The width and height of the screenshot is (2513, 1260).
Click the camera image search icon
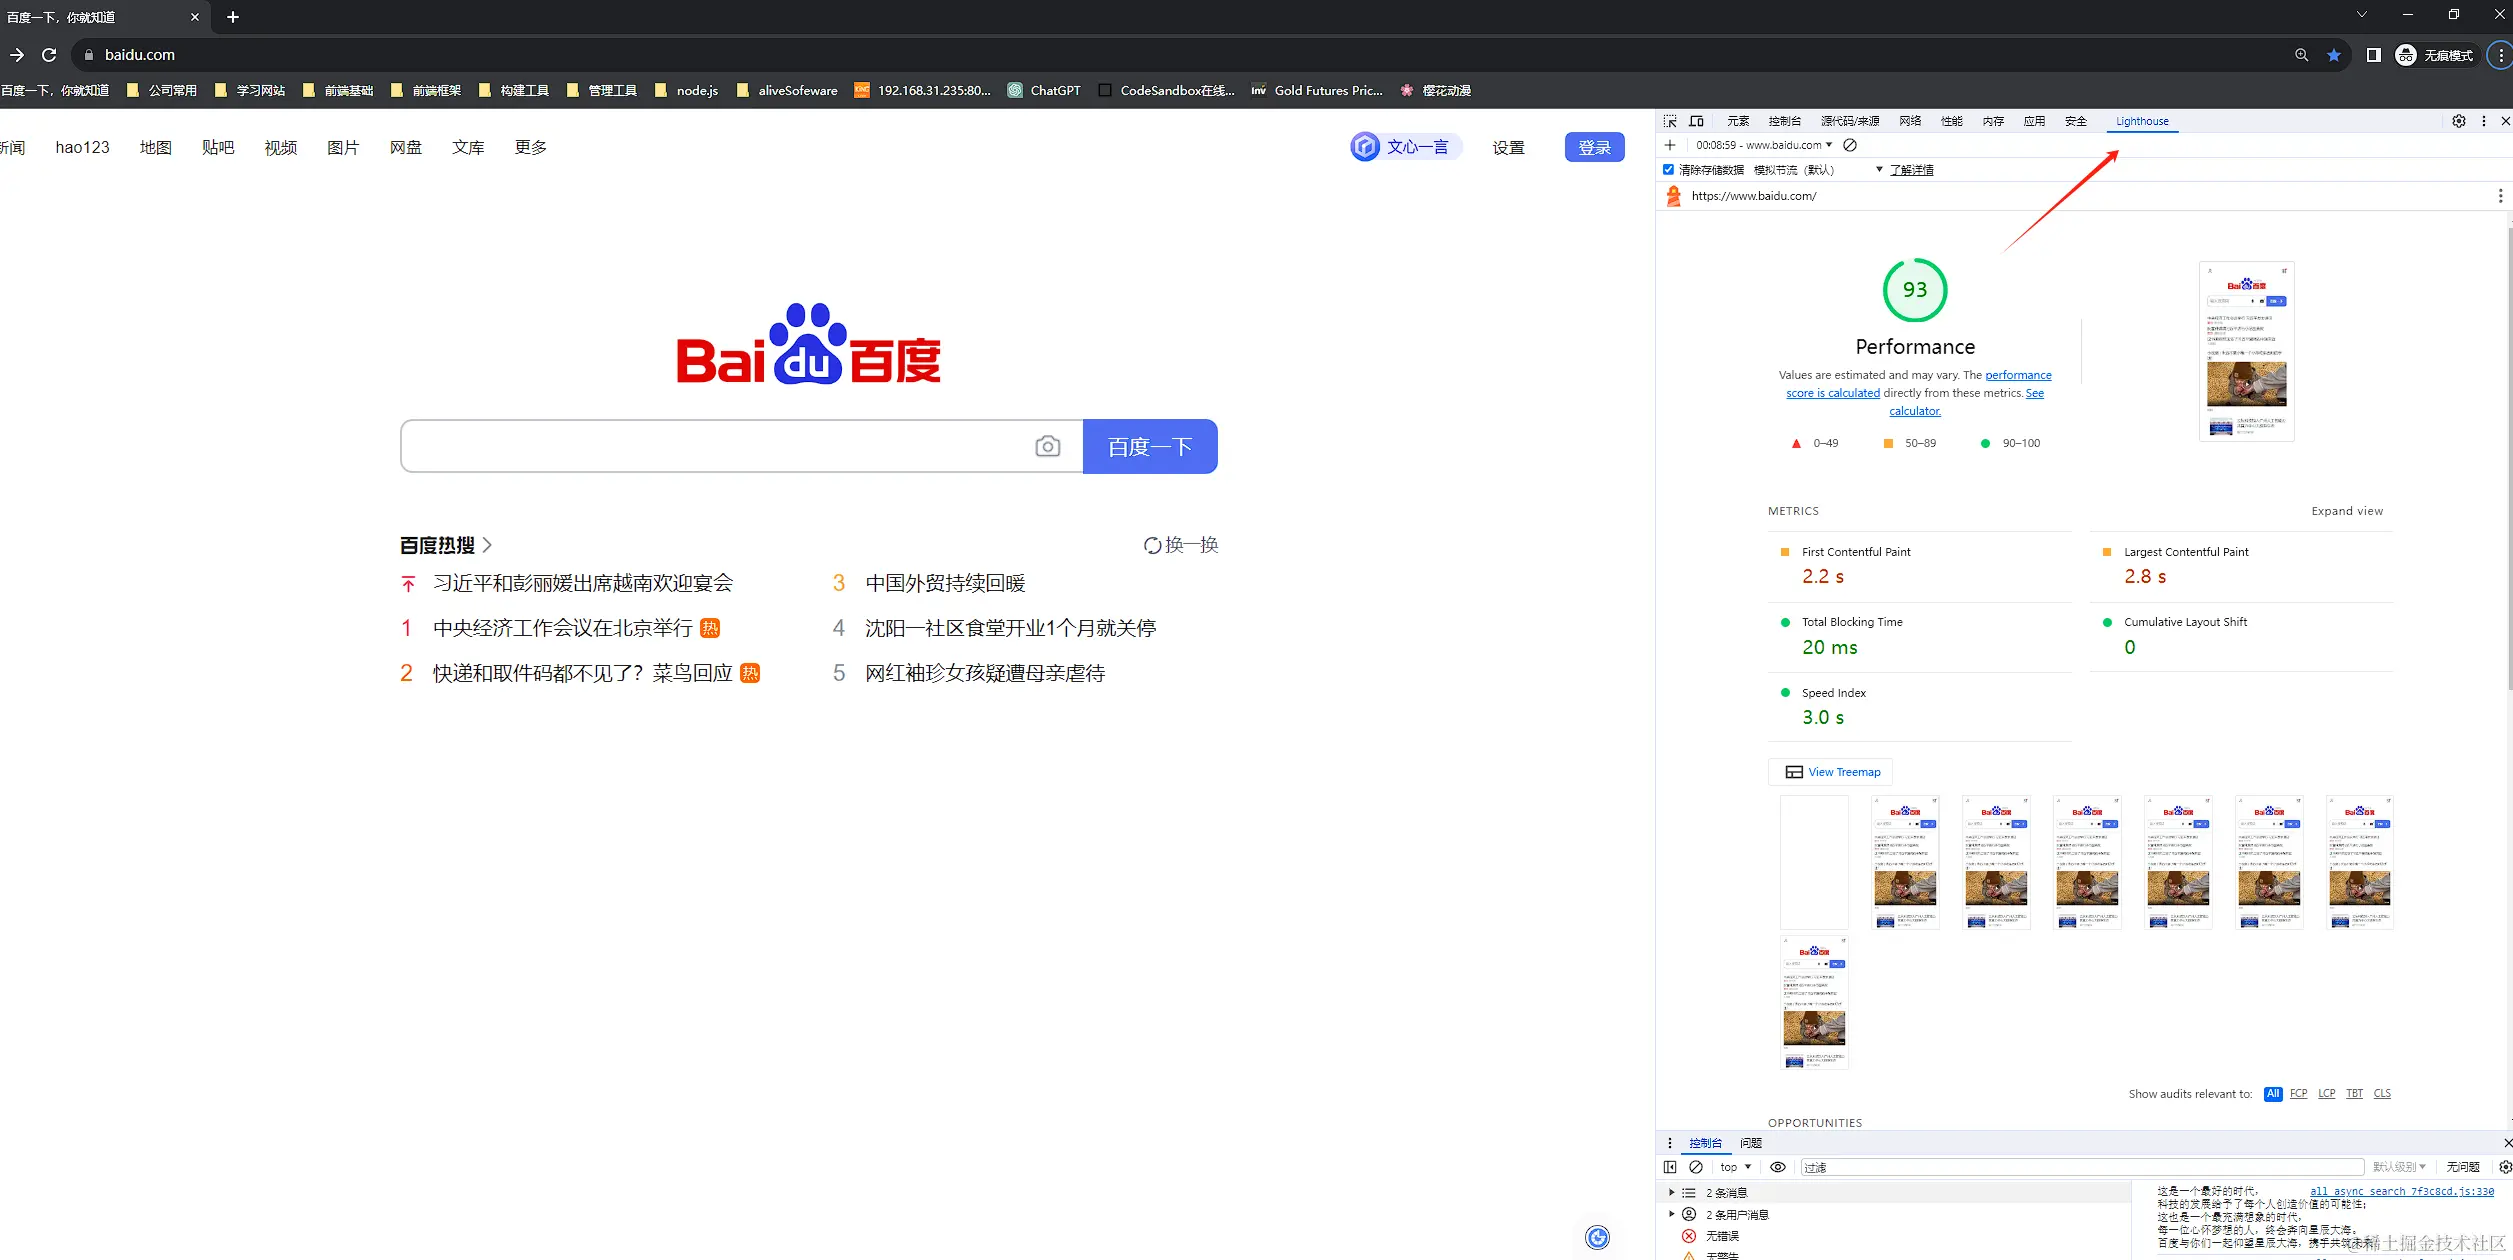pyautogui.click(x=1047, y=446)
